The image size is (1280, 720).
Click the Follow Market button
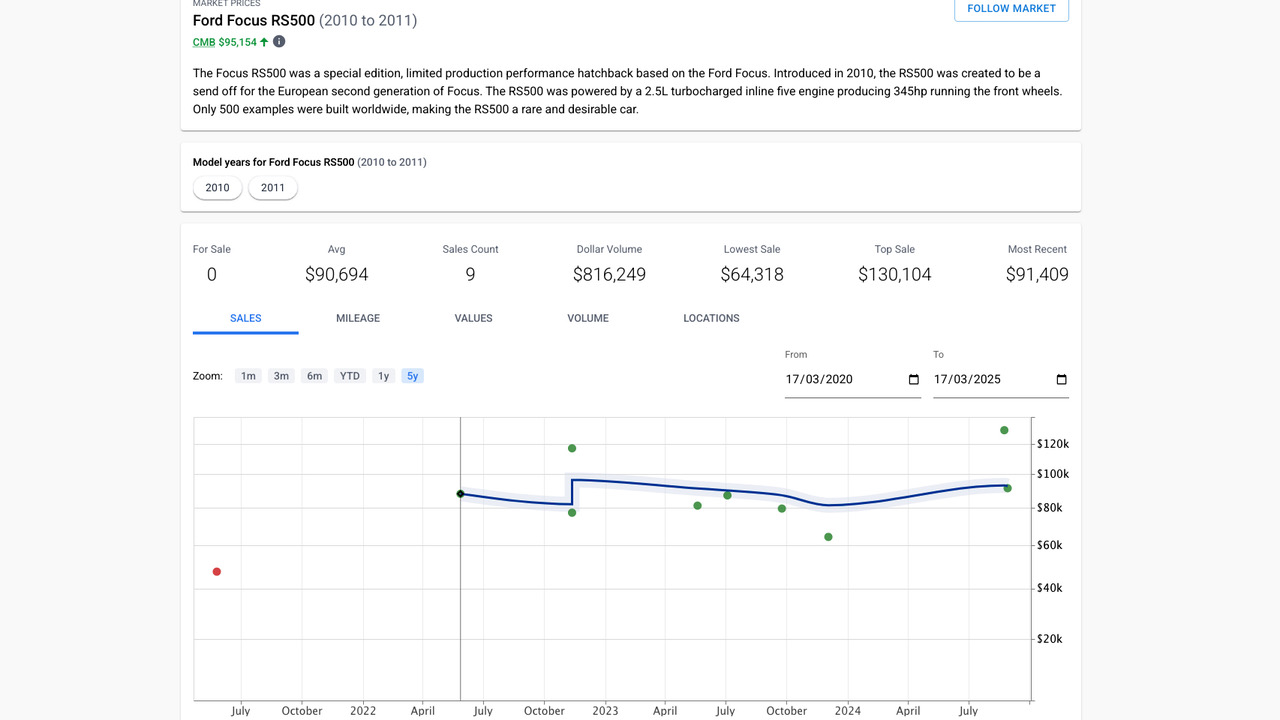(x=1011, y=9)
